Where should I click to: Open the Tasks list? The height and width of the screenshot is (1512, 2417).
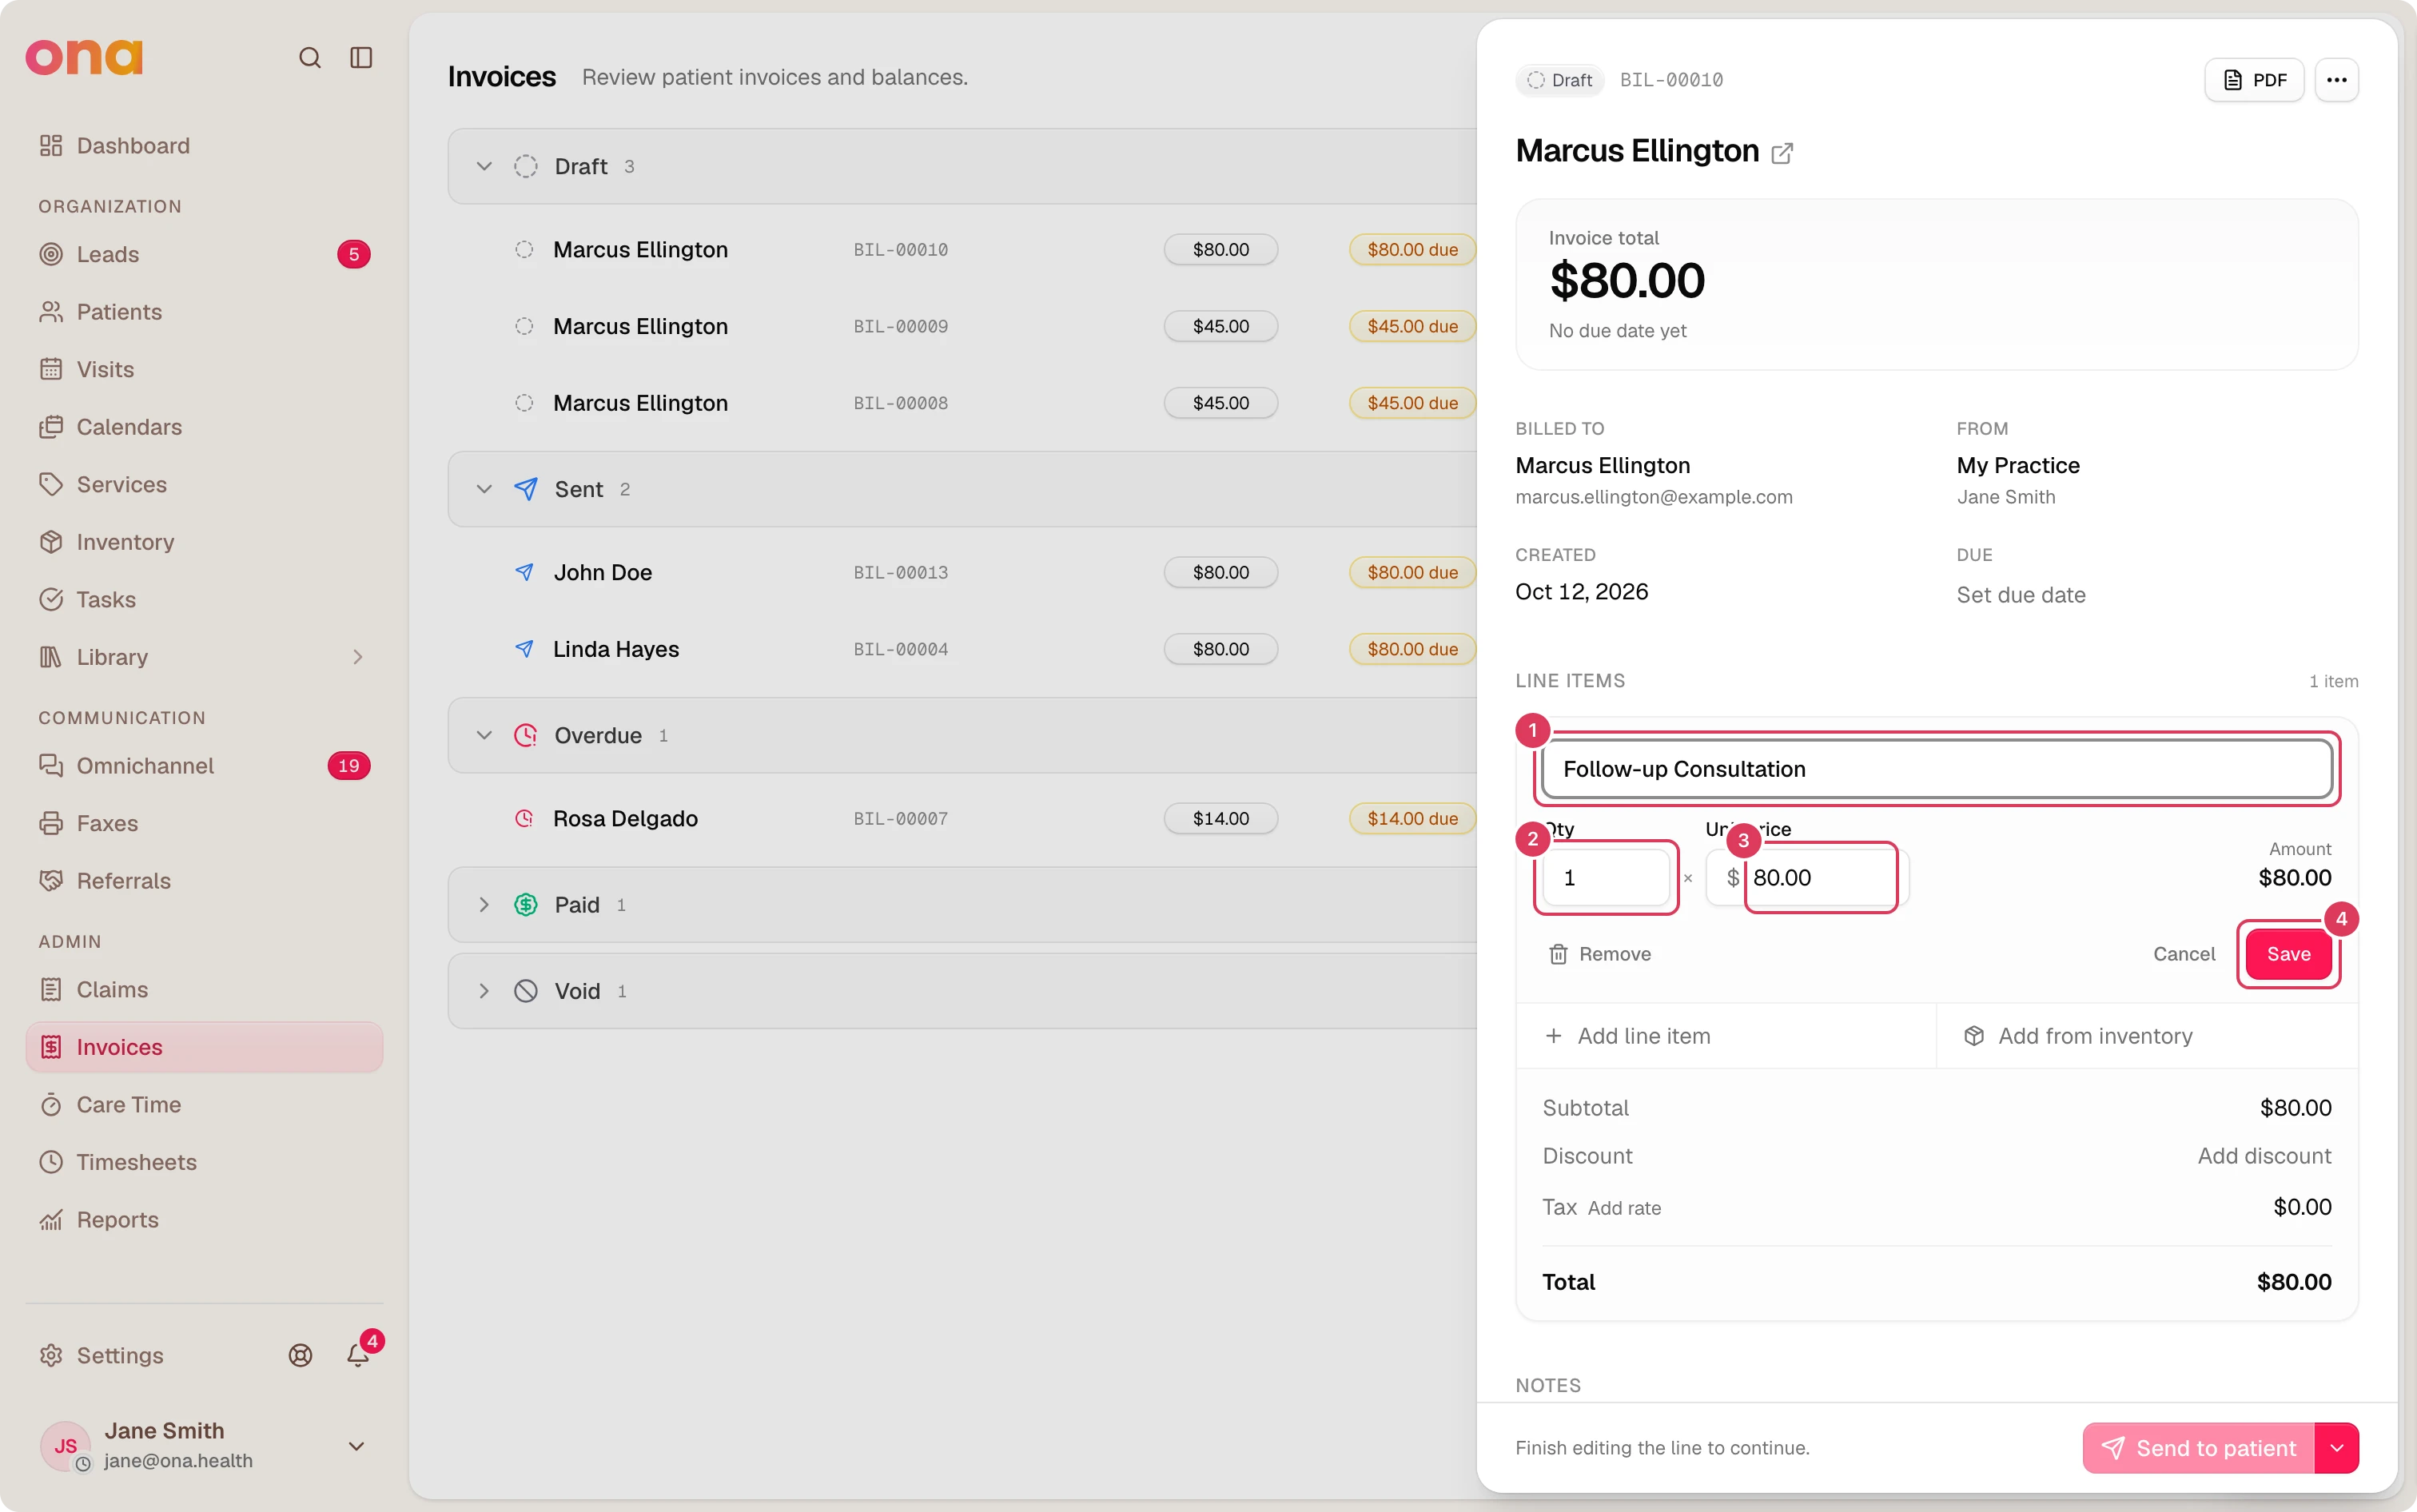(x=204, y=599)
